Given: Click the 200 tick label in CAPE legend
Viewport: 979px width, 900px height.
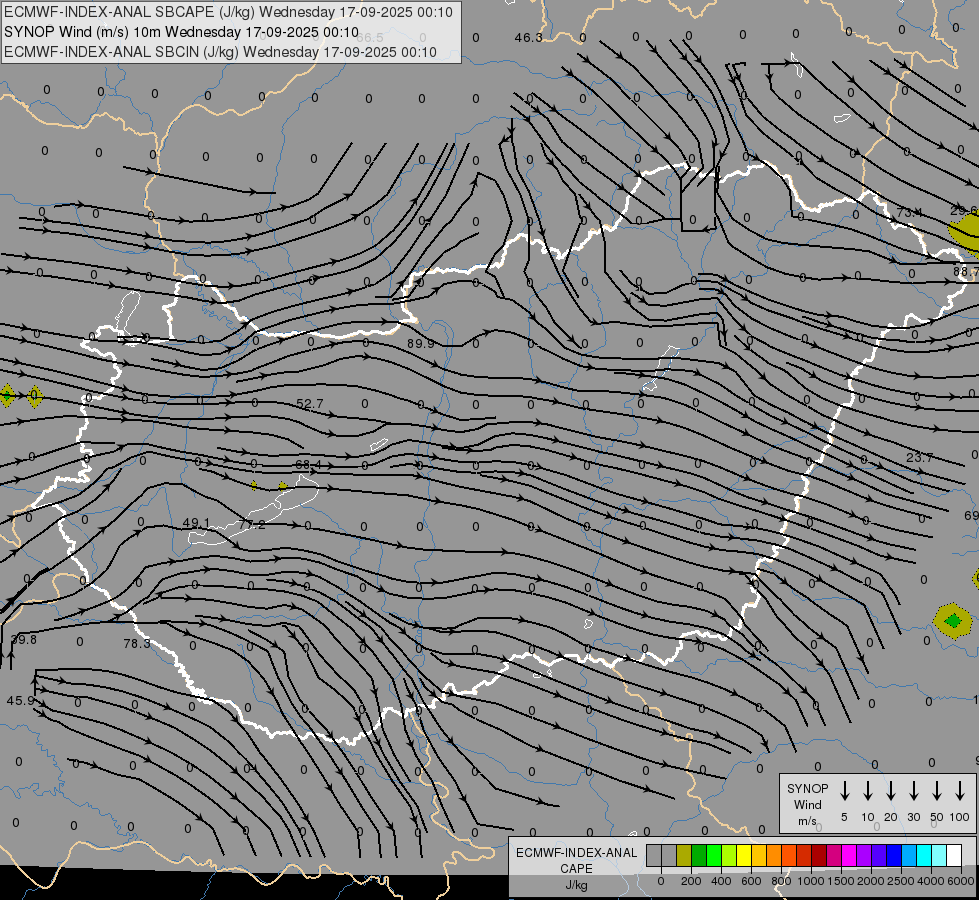Looking at the screenshot, I should (691, 881).
